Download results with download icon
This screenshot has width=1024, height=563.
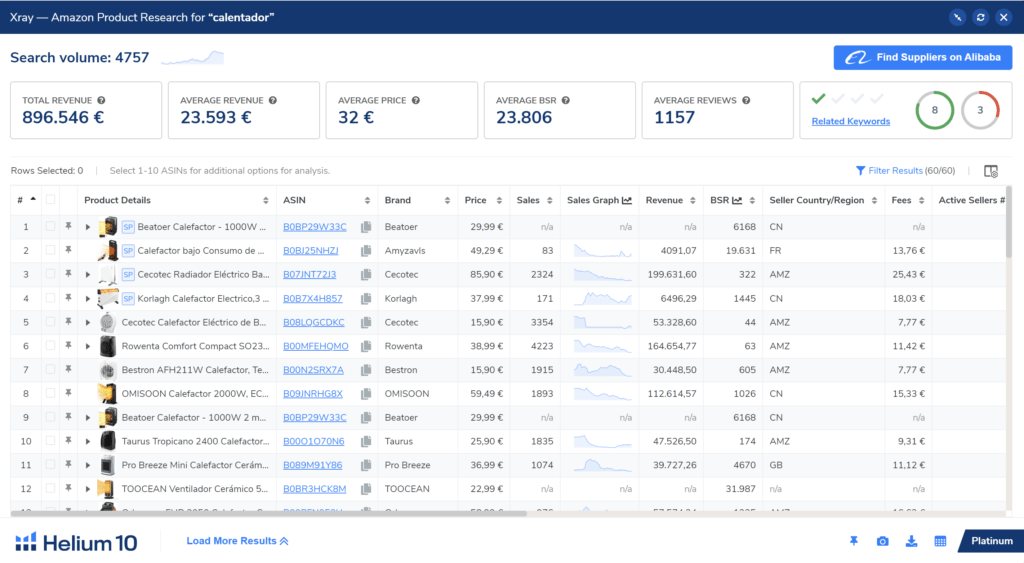coord(911,541)
